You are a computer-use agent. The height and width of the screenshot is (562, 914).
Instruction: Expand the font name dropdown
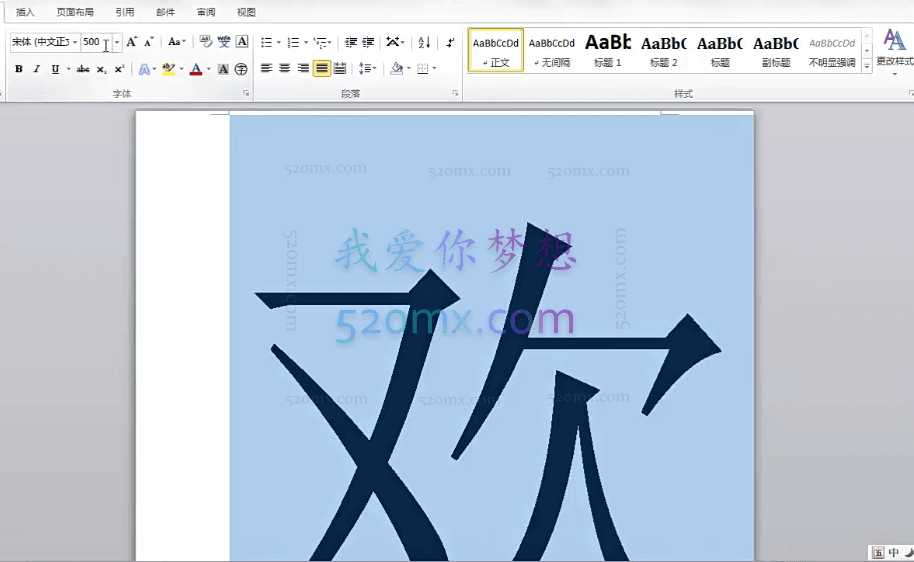coord(75,43)
